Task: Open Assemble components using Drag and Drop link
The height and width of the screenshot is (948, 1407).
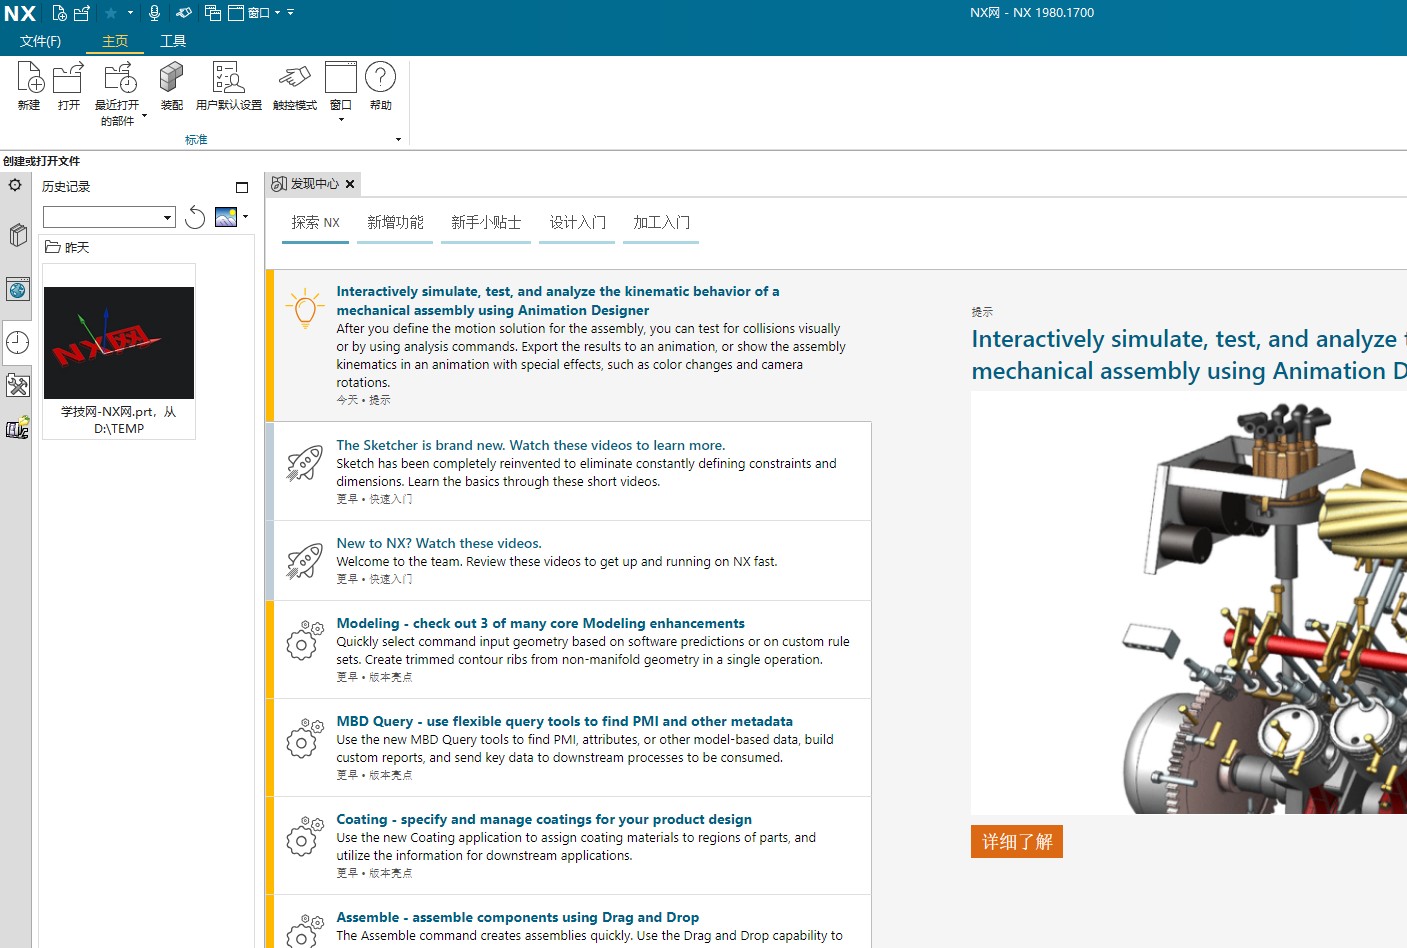Action: [518, 917]
